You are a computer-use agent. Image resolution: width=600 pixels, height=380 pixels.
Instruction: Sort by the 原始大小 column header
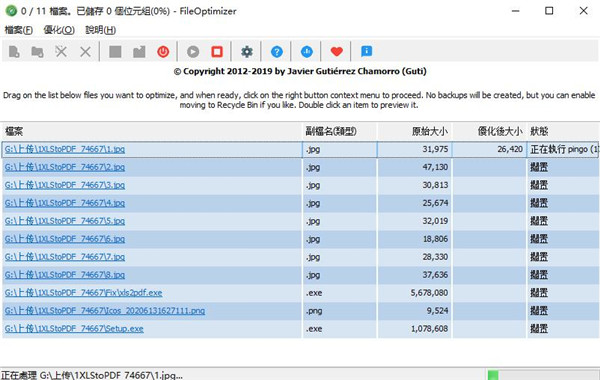(x=414, y=132)
